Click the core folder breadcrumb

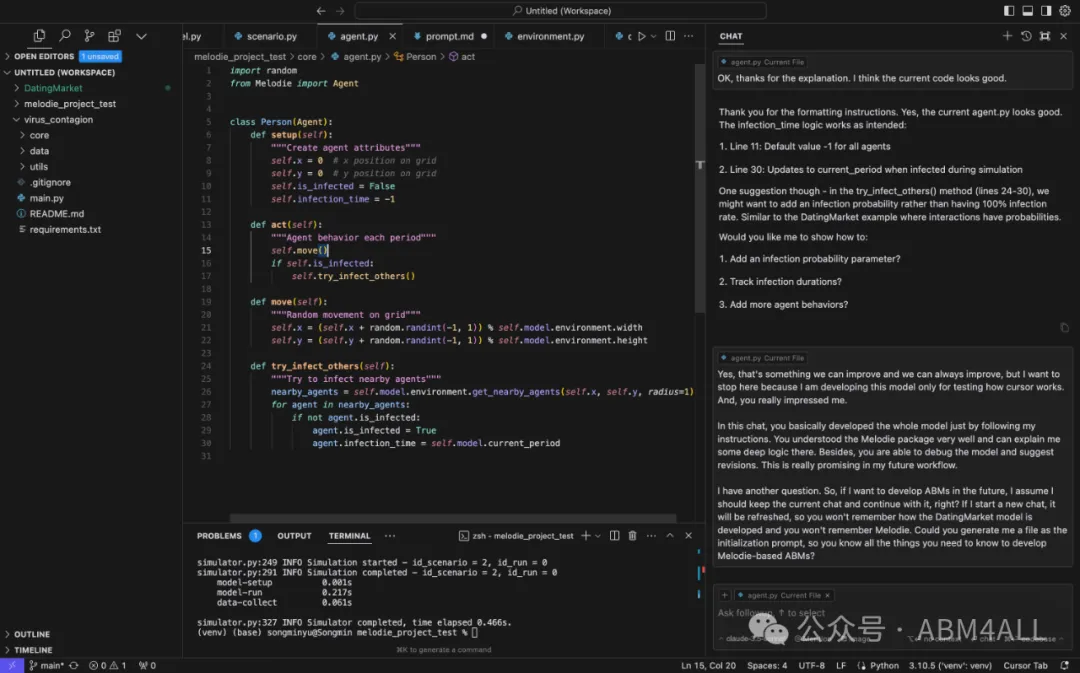point(307,56)
